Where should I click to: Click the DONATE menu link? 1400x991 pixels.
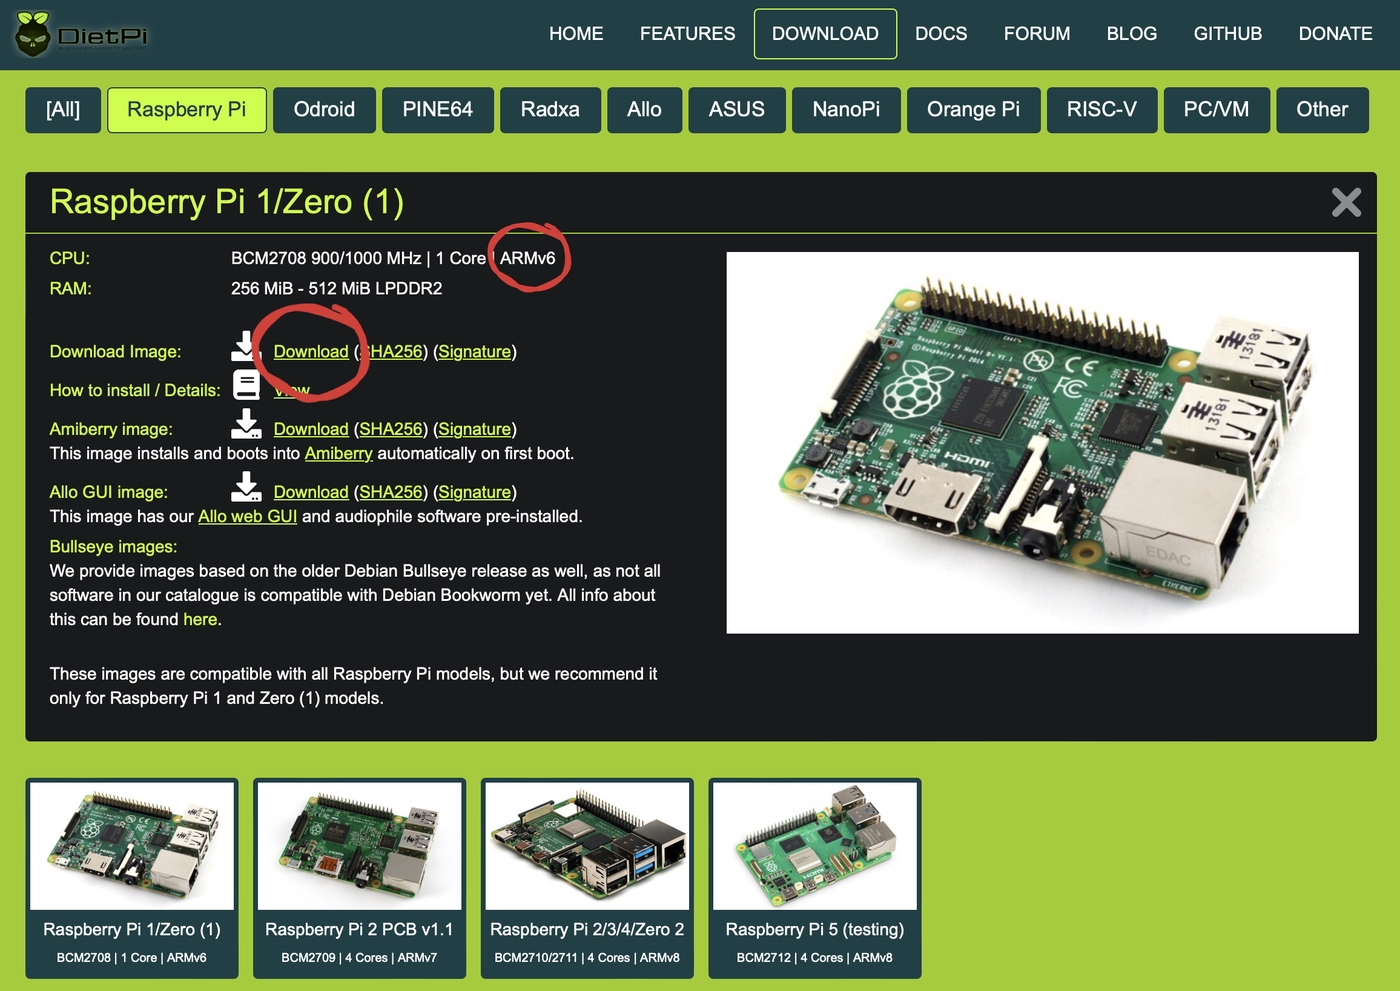(1335, 34)
